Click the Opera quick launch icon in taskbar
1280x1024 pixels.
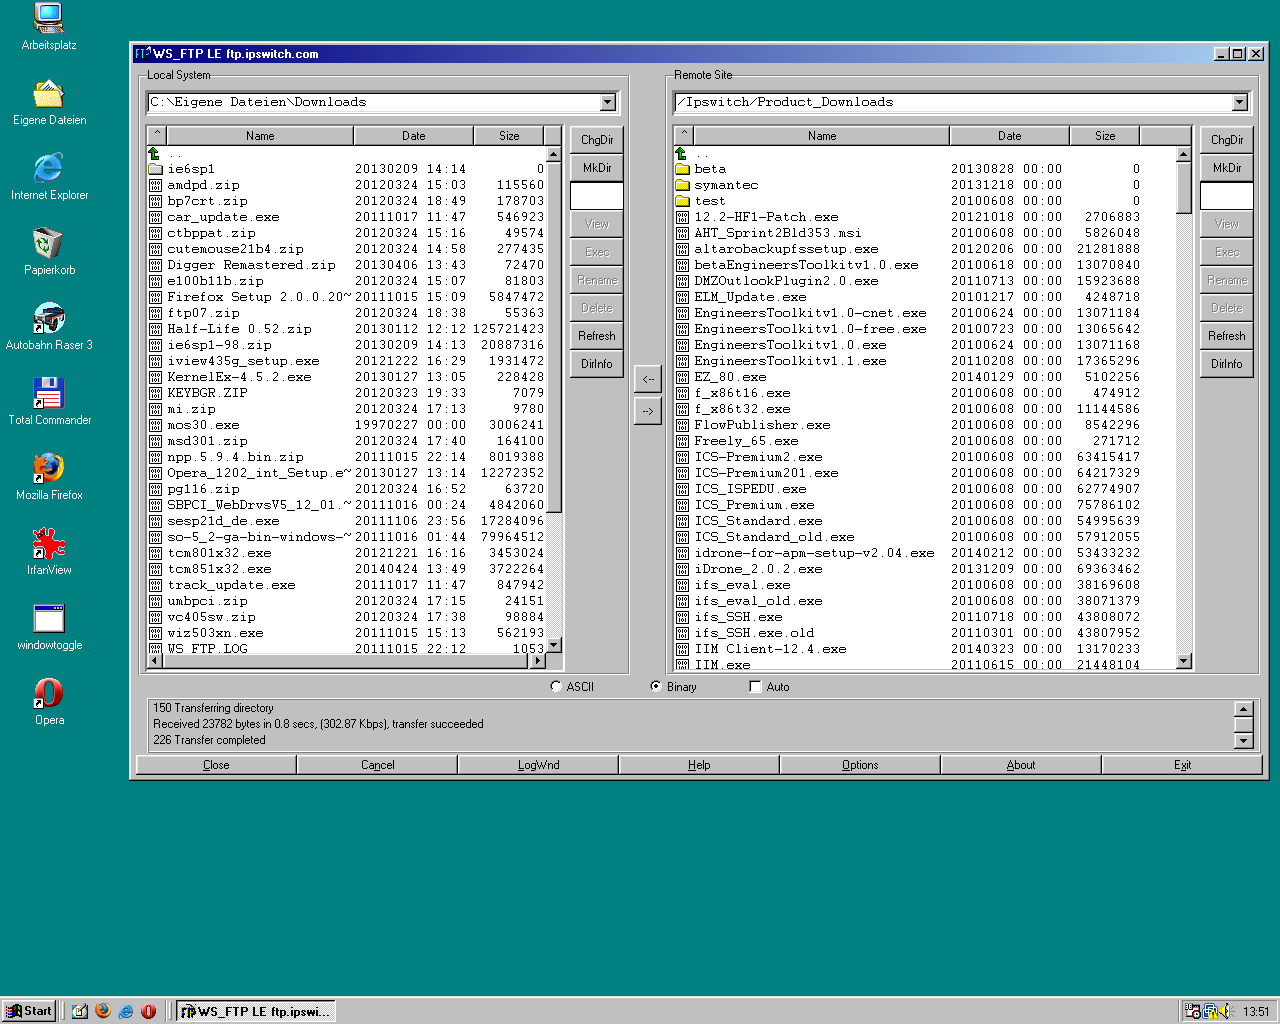click(x=149, y=1011)
